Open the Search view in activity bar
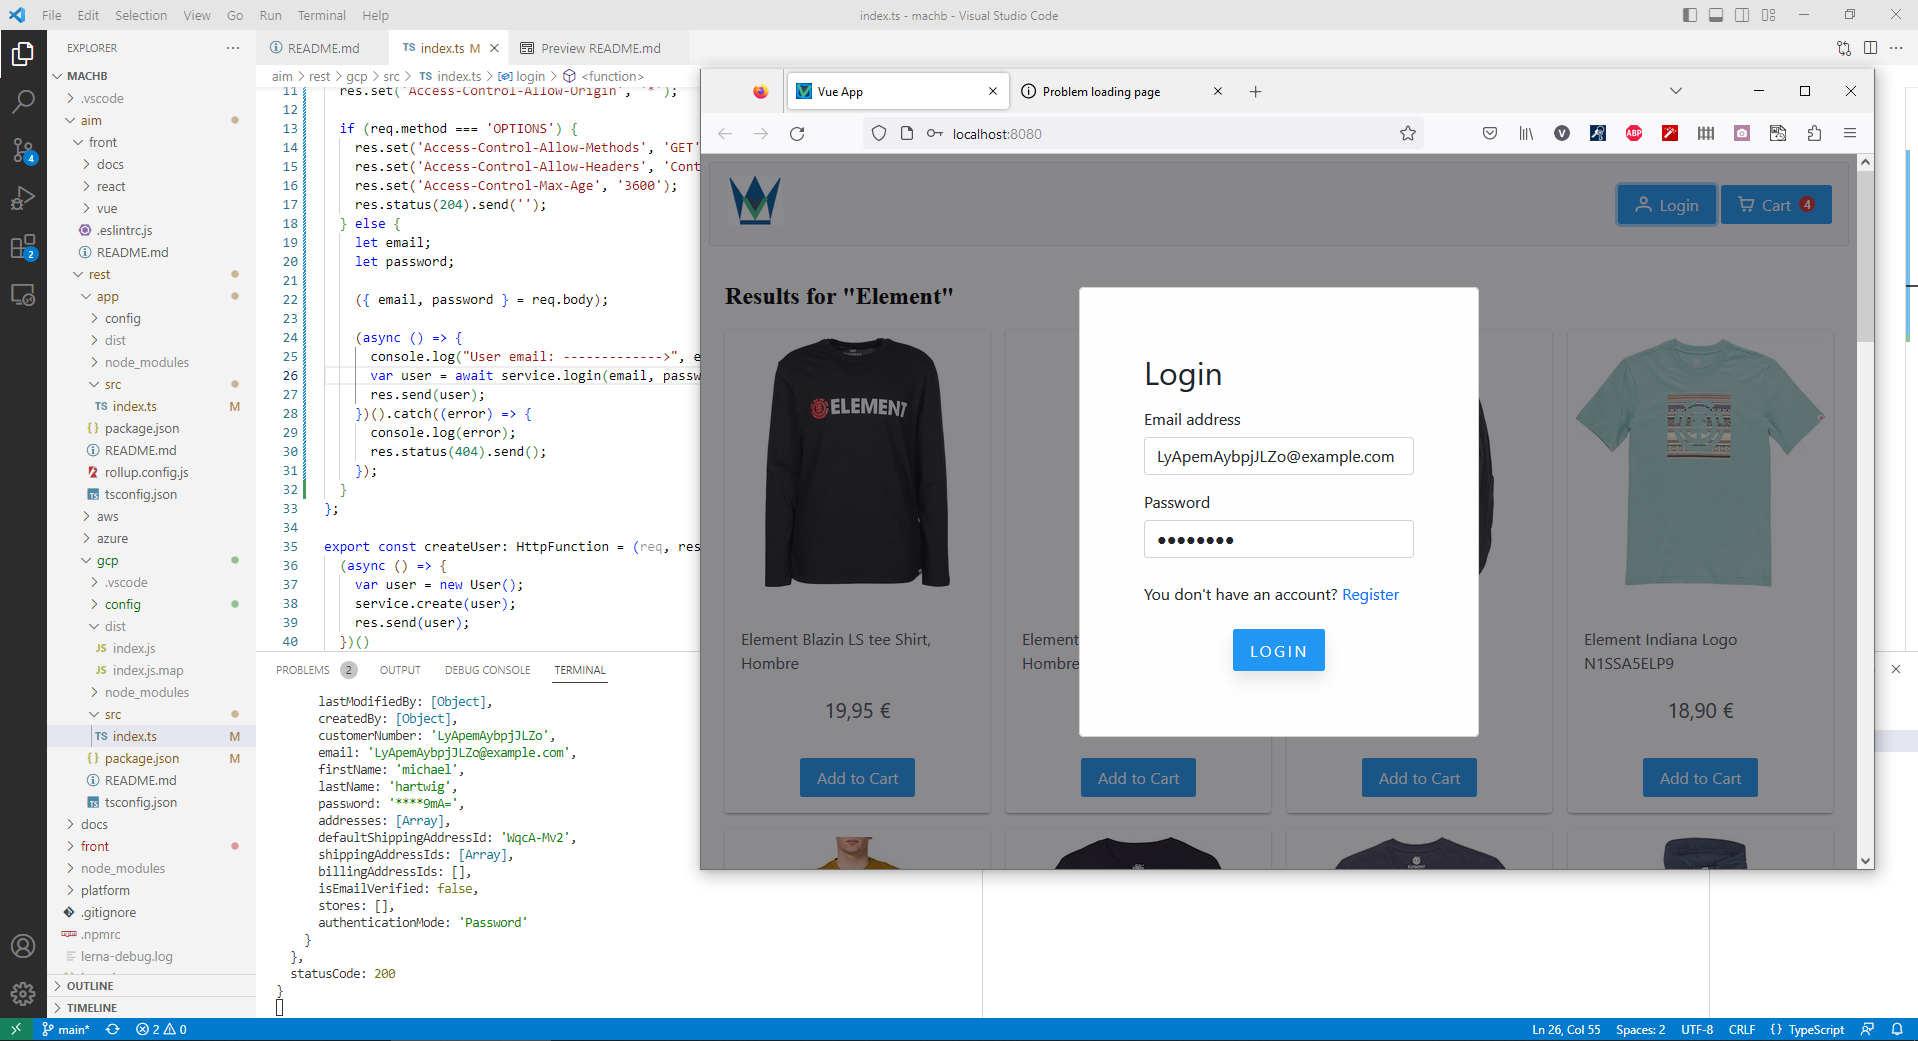Image resolution: width=1918 pixels, height=1041 pixels. 23,101
